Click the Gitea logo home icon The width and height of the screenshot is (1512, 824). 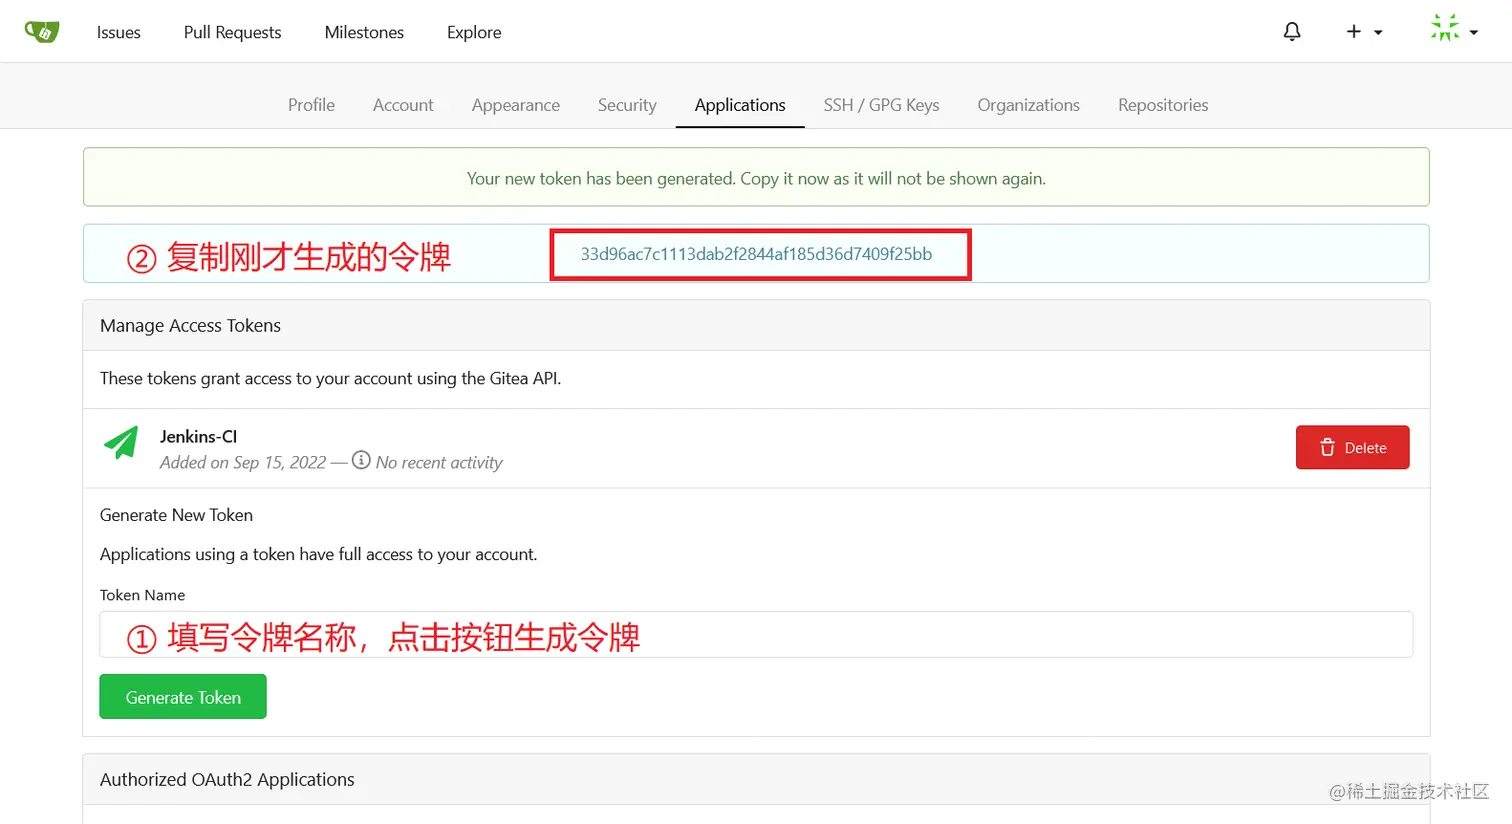click(x=42, y=32)
